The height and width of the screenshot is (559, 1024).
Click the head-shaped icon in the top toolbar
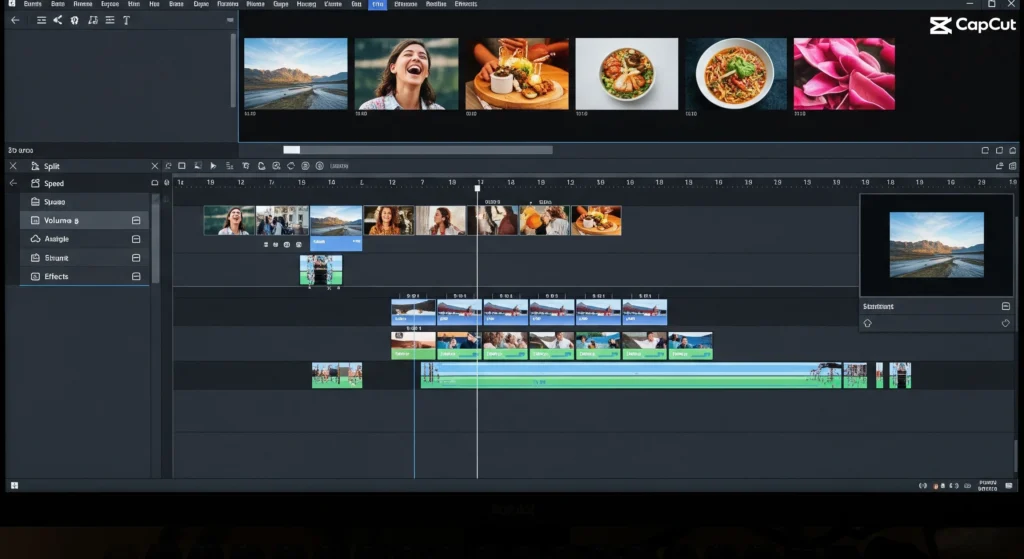tap(74, 20)
